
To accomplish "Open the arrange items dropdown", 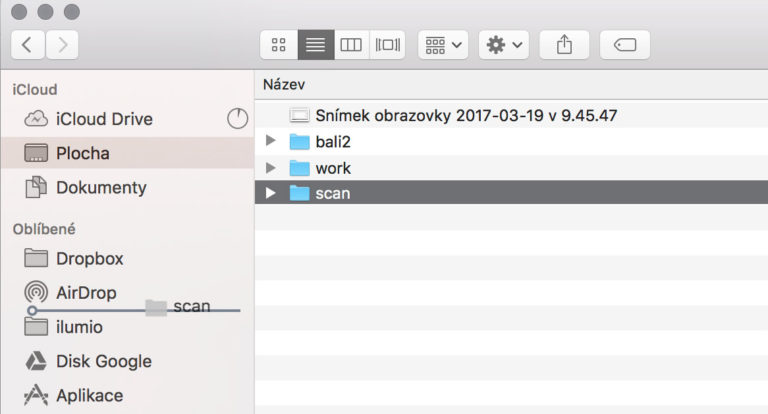I will tap(444, 45).
